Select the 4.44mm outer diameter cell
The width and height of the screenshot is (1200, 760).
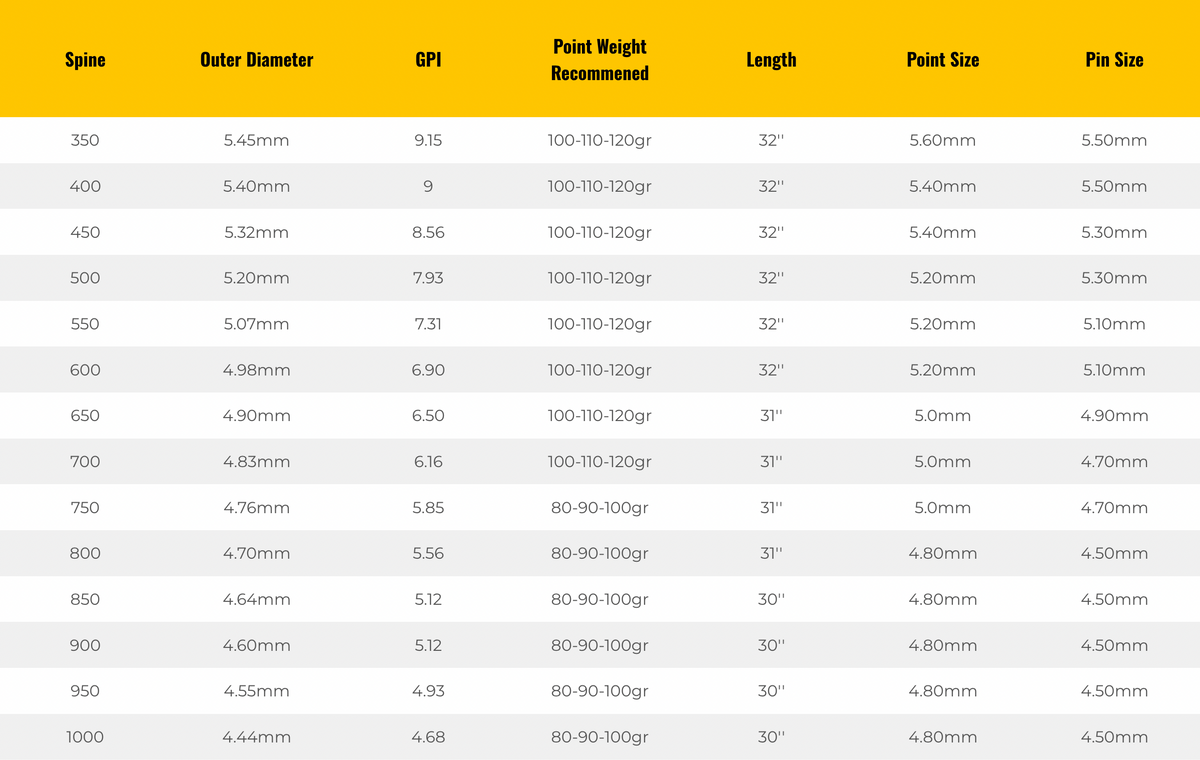257,738
